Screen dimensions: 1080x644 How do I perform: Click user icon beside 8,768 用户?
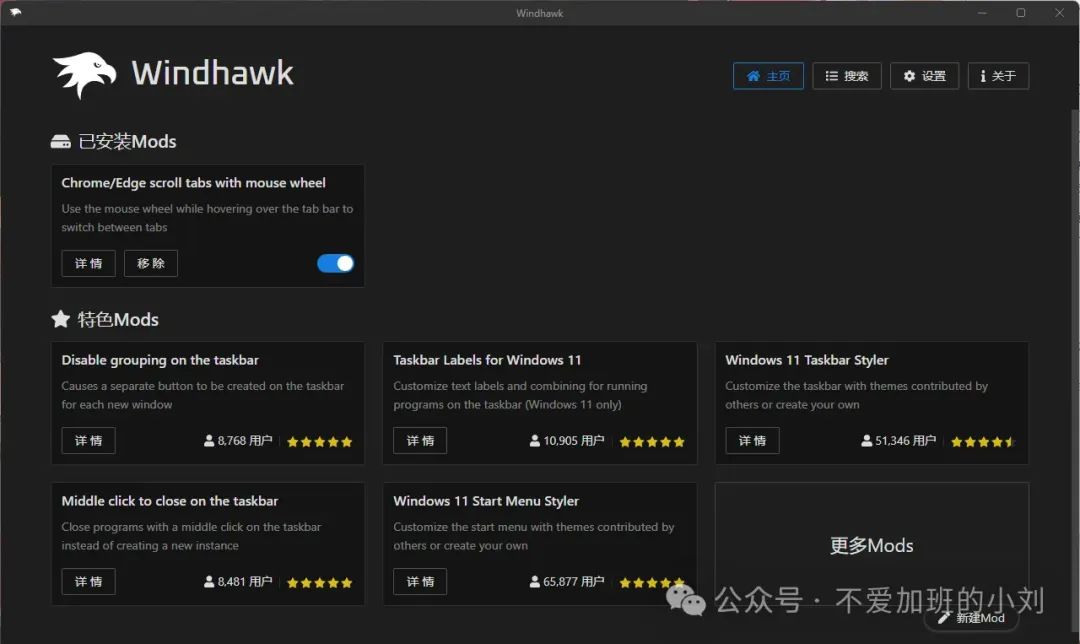pyautogui.click(x=209, y=441)
